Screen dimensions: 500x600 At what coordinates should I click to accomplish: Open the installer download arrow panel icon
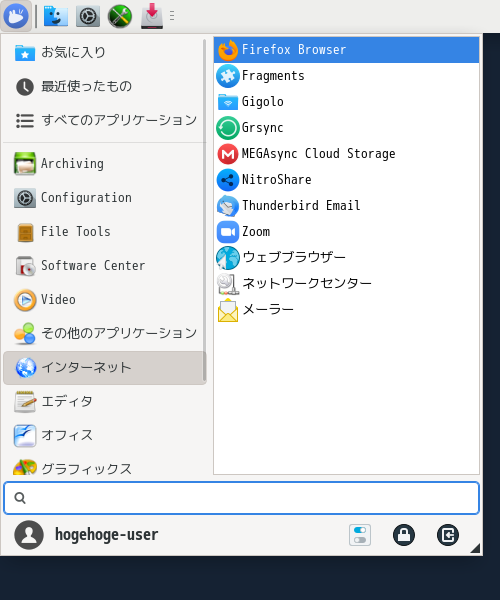pyautogui.click(x=152, y=16)
